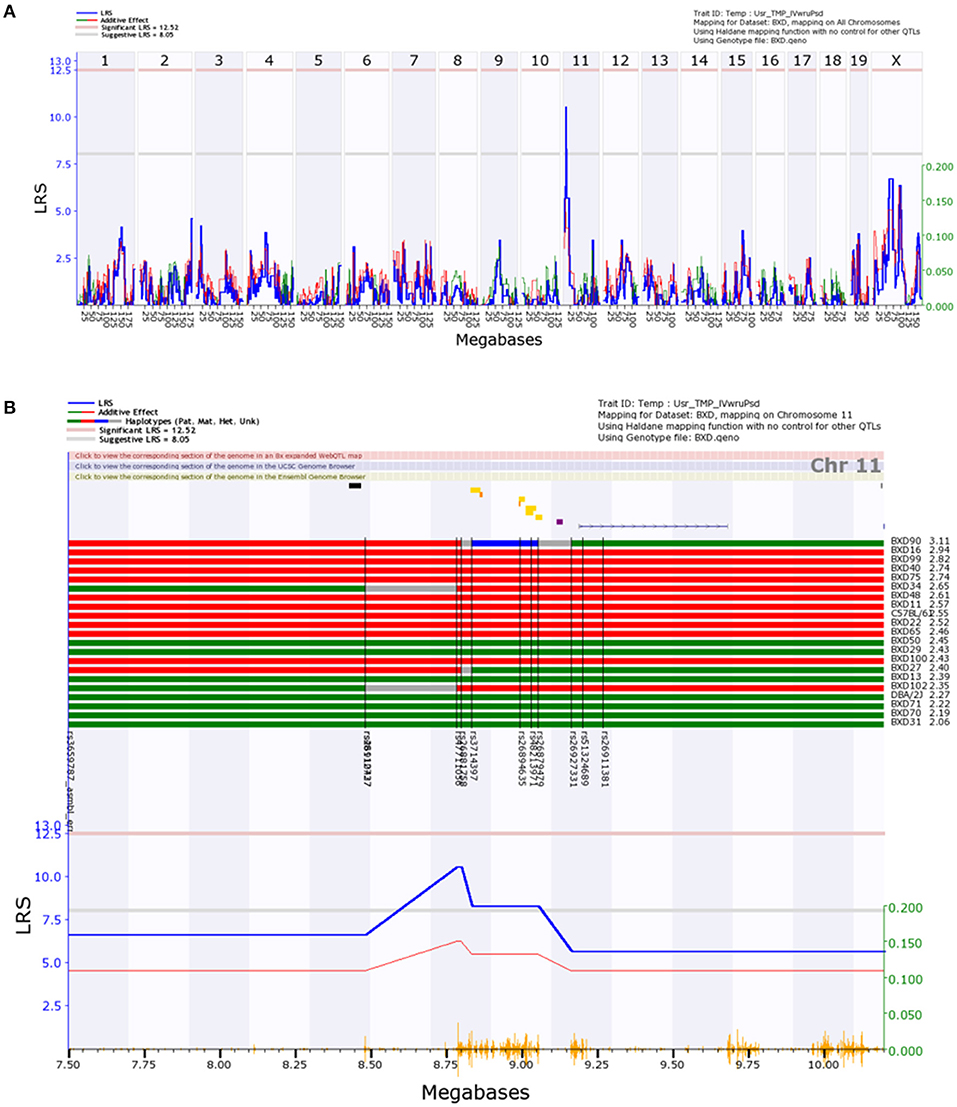957x1107 pixels.
Task: Click the BXD65 haplotype row label
Action: coord(905,631)
